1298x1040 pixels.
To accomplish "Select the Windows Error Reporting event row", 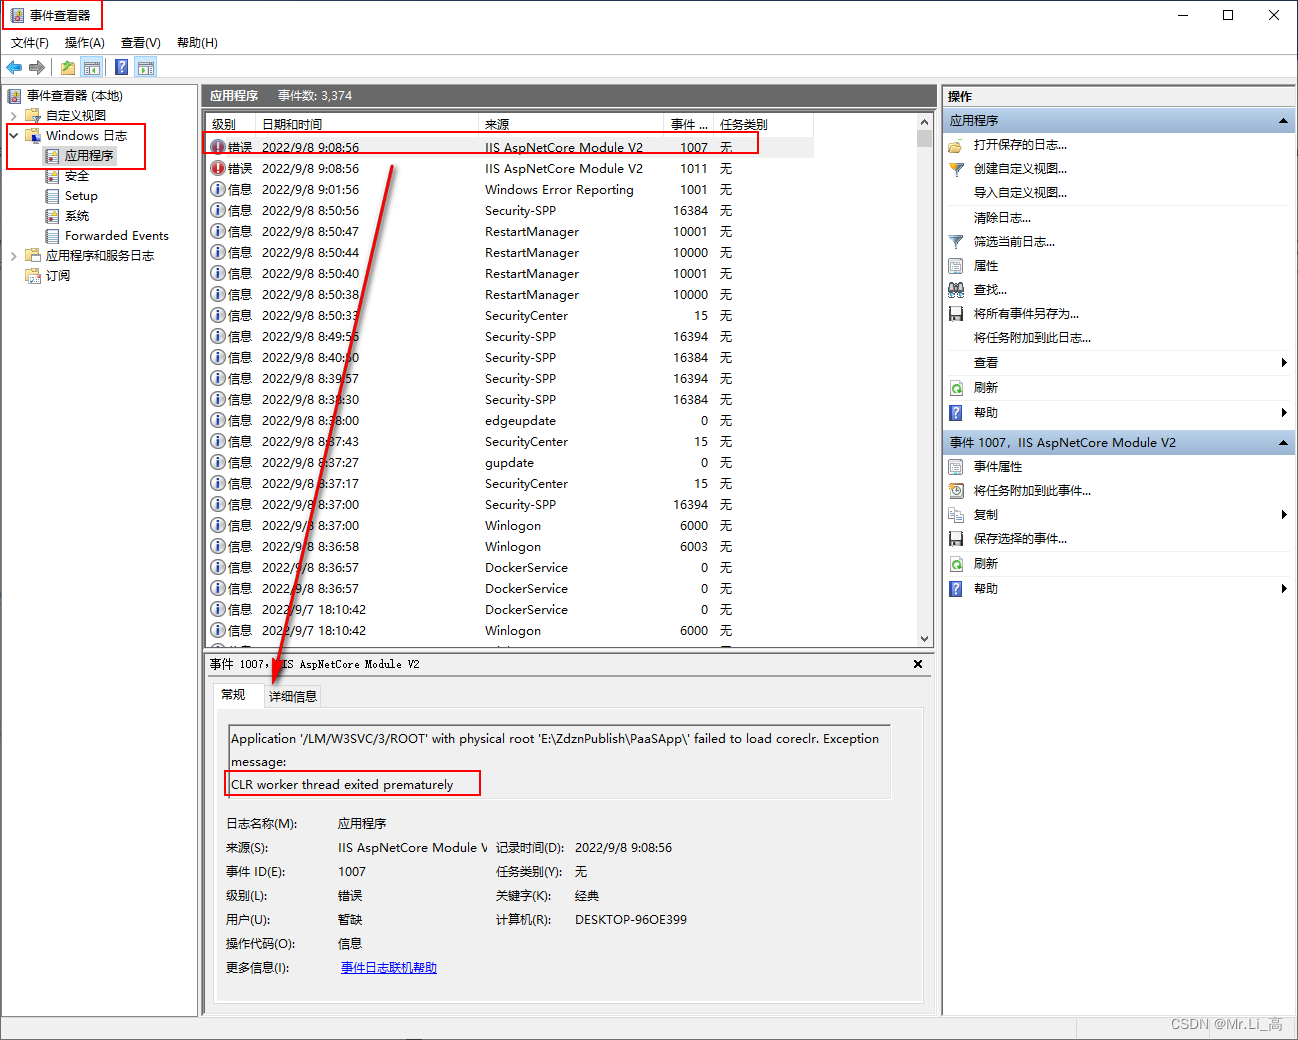I will [x=510, y=190].
